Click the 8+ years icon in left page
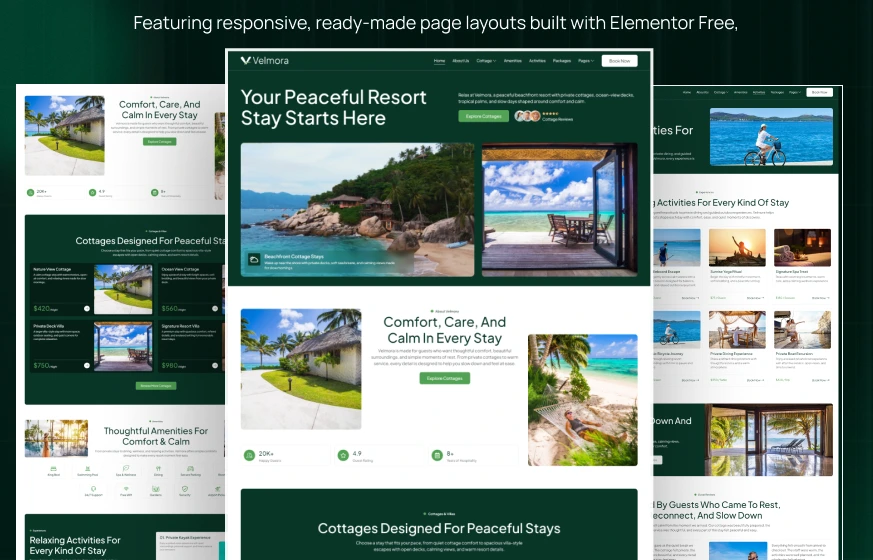The image size is (873, 560). [x=154, y=193]
